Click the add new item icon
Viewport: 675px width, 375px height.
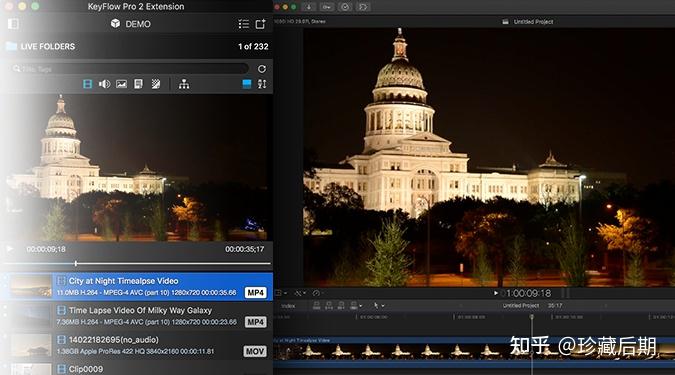click(x=260, y=24)
